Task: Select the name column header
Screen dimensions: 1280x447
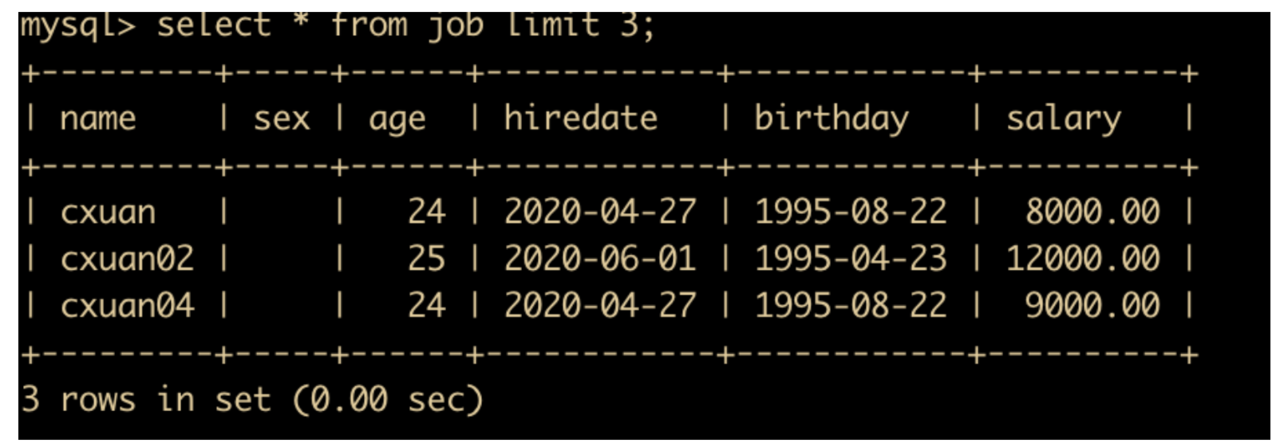Action: coord(97,119)
